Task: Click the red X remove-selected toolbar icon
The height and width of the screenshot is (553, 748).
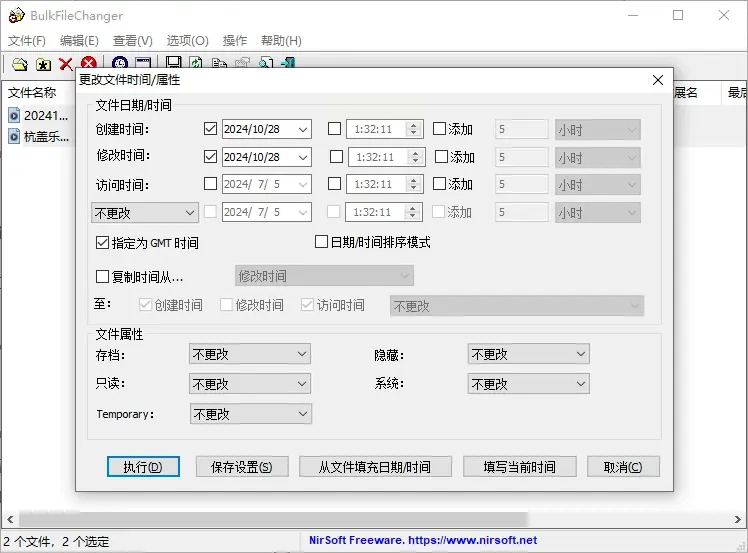Action: [x=66, y=64]
